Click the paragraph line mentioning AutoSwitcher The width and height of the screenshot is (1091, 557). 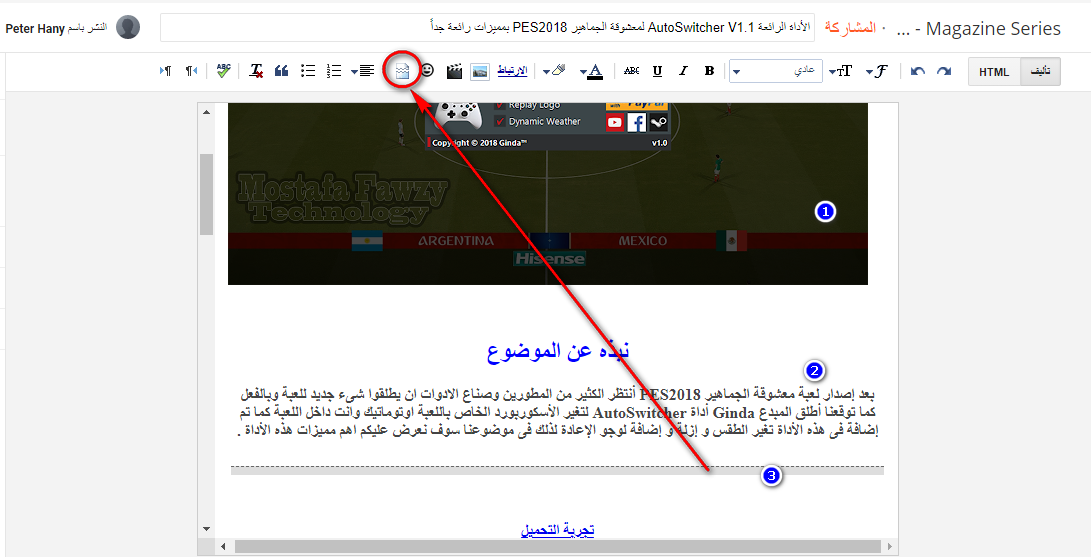557,413
